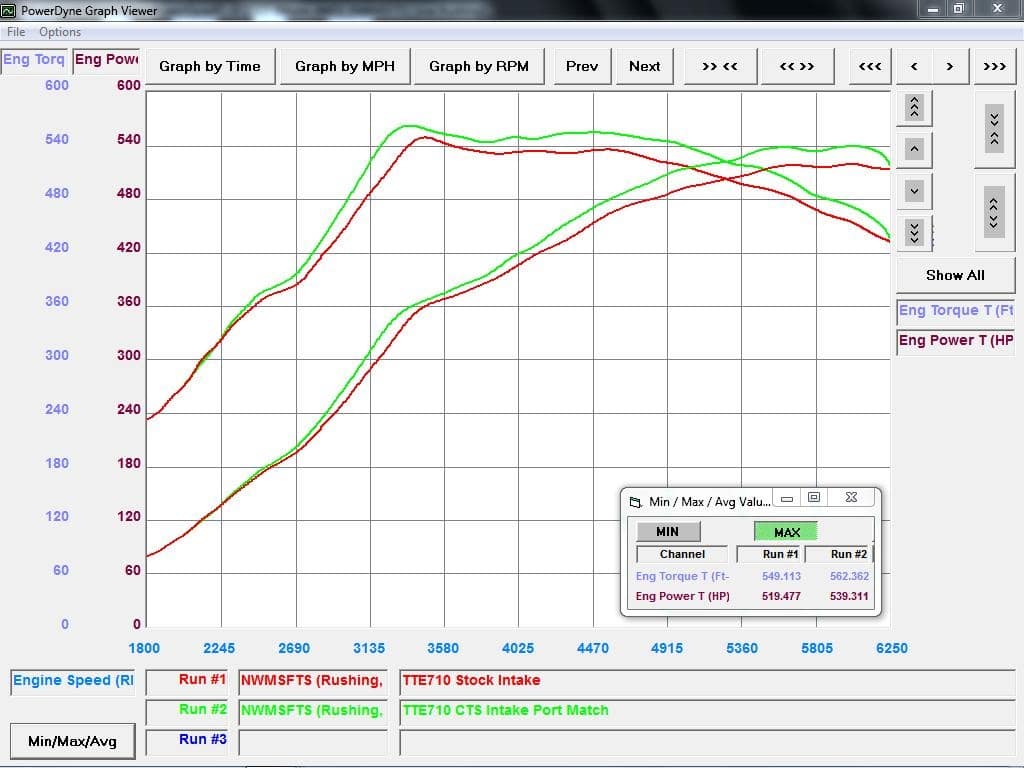Click the lower double-chevron scale icon far right

[x=994, y=211]
